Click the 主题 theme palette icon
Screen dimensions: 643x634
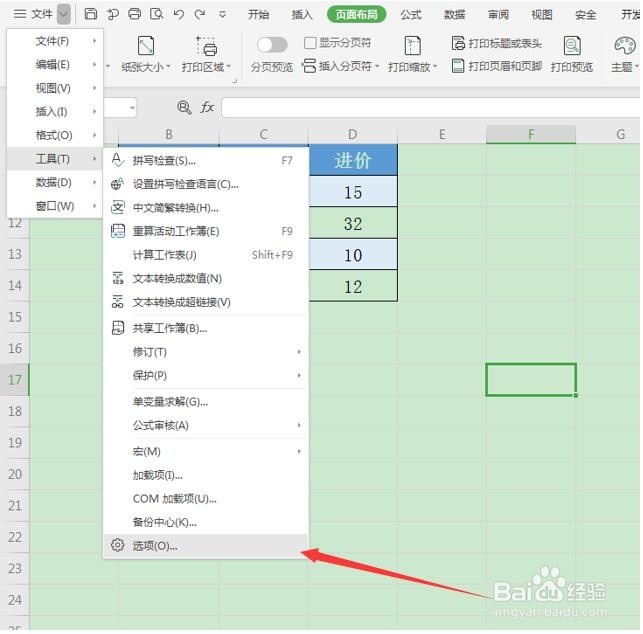click(625, 45)
